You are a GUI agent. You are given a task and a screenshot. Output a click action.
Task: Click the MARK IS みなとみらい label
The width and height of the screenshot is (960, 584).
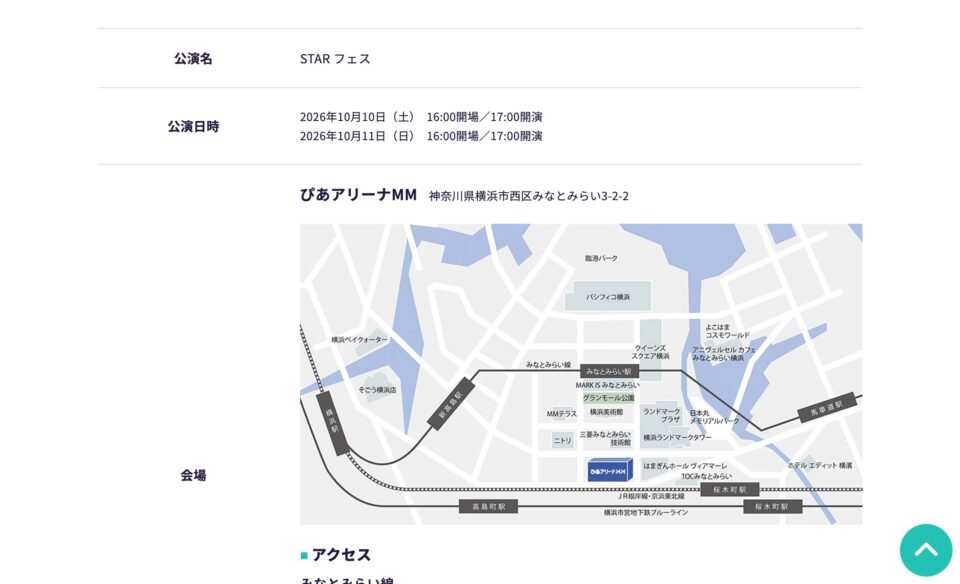coord(607,385)
